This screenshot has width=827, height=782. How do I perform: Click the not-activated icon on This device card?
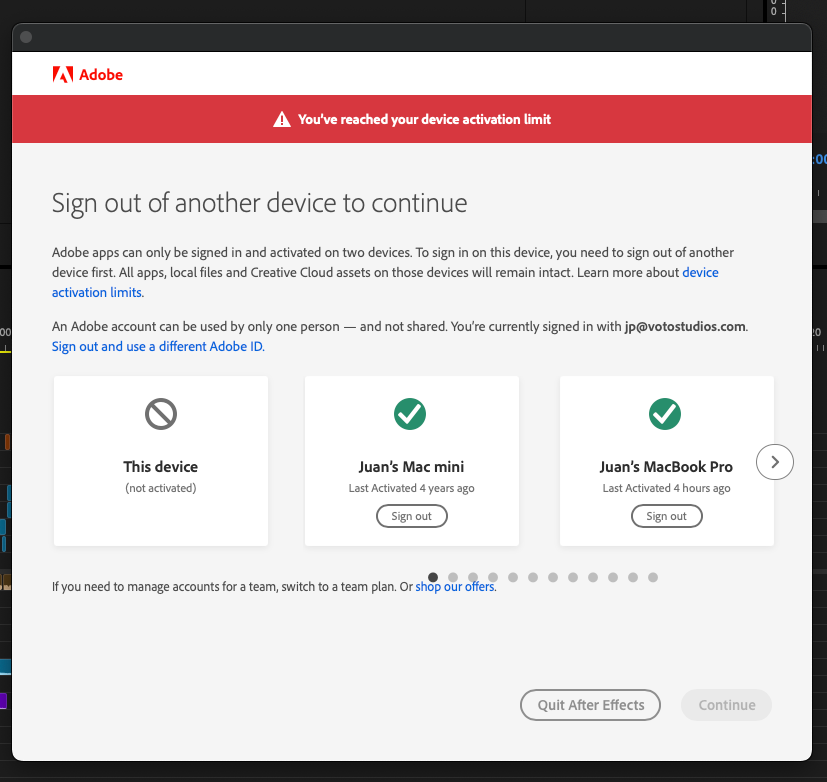(161, 414)
